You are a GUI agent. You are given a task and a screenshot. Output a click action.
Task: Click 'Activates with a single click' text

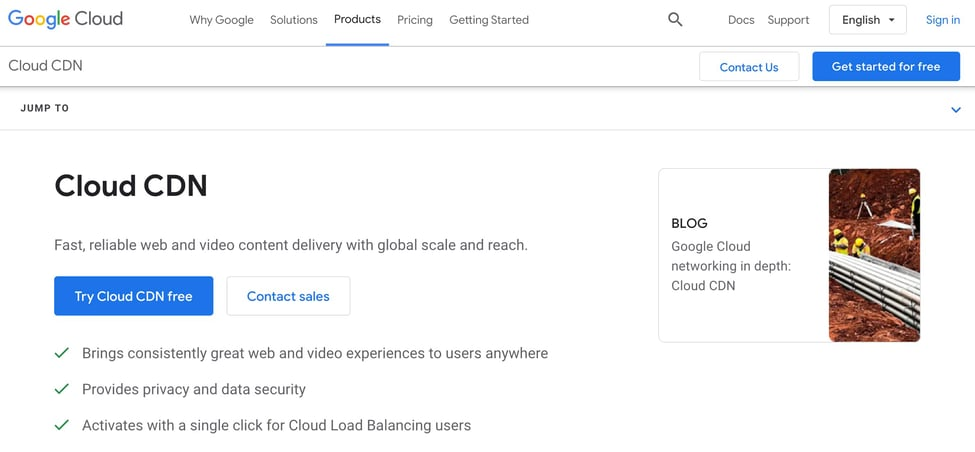[x=277, y=425]
